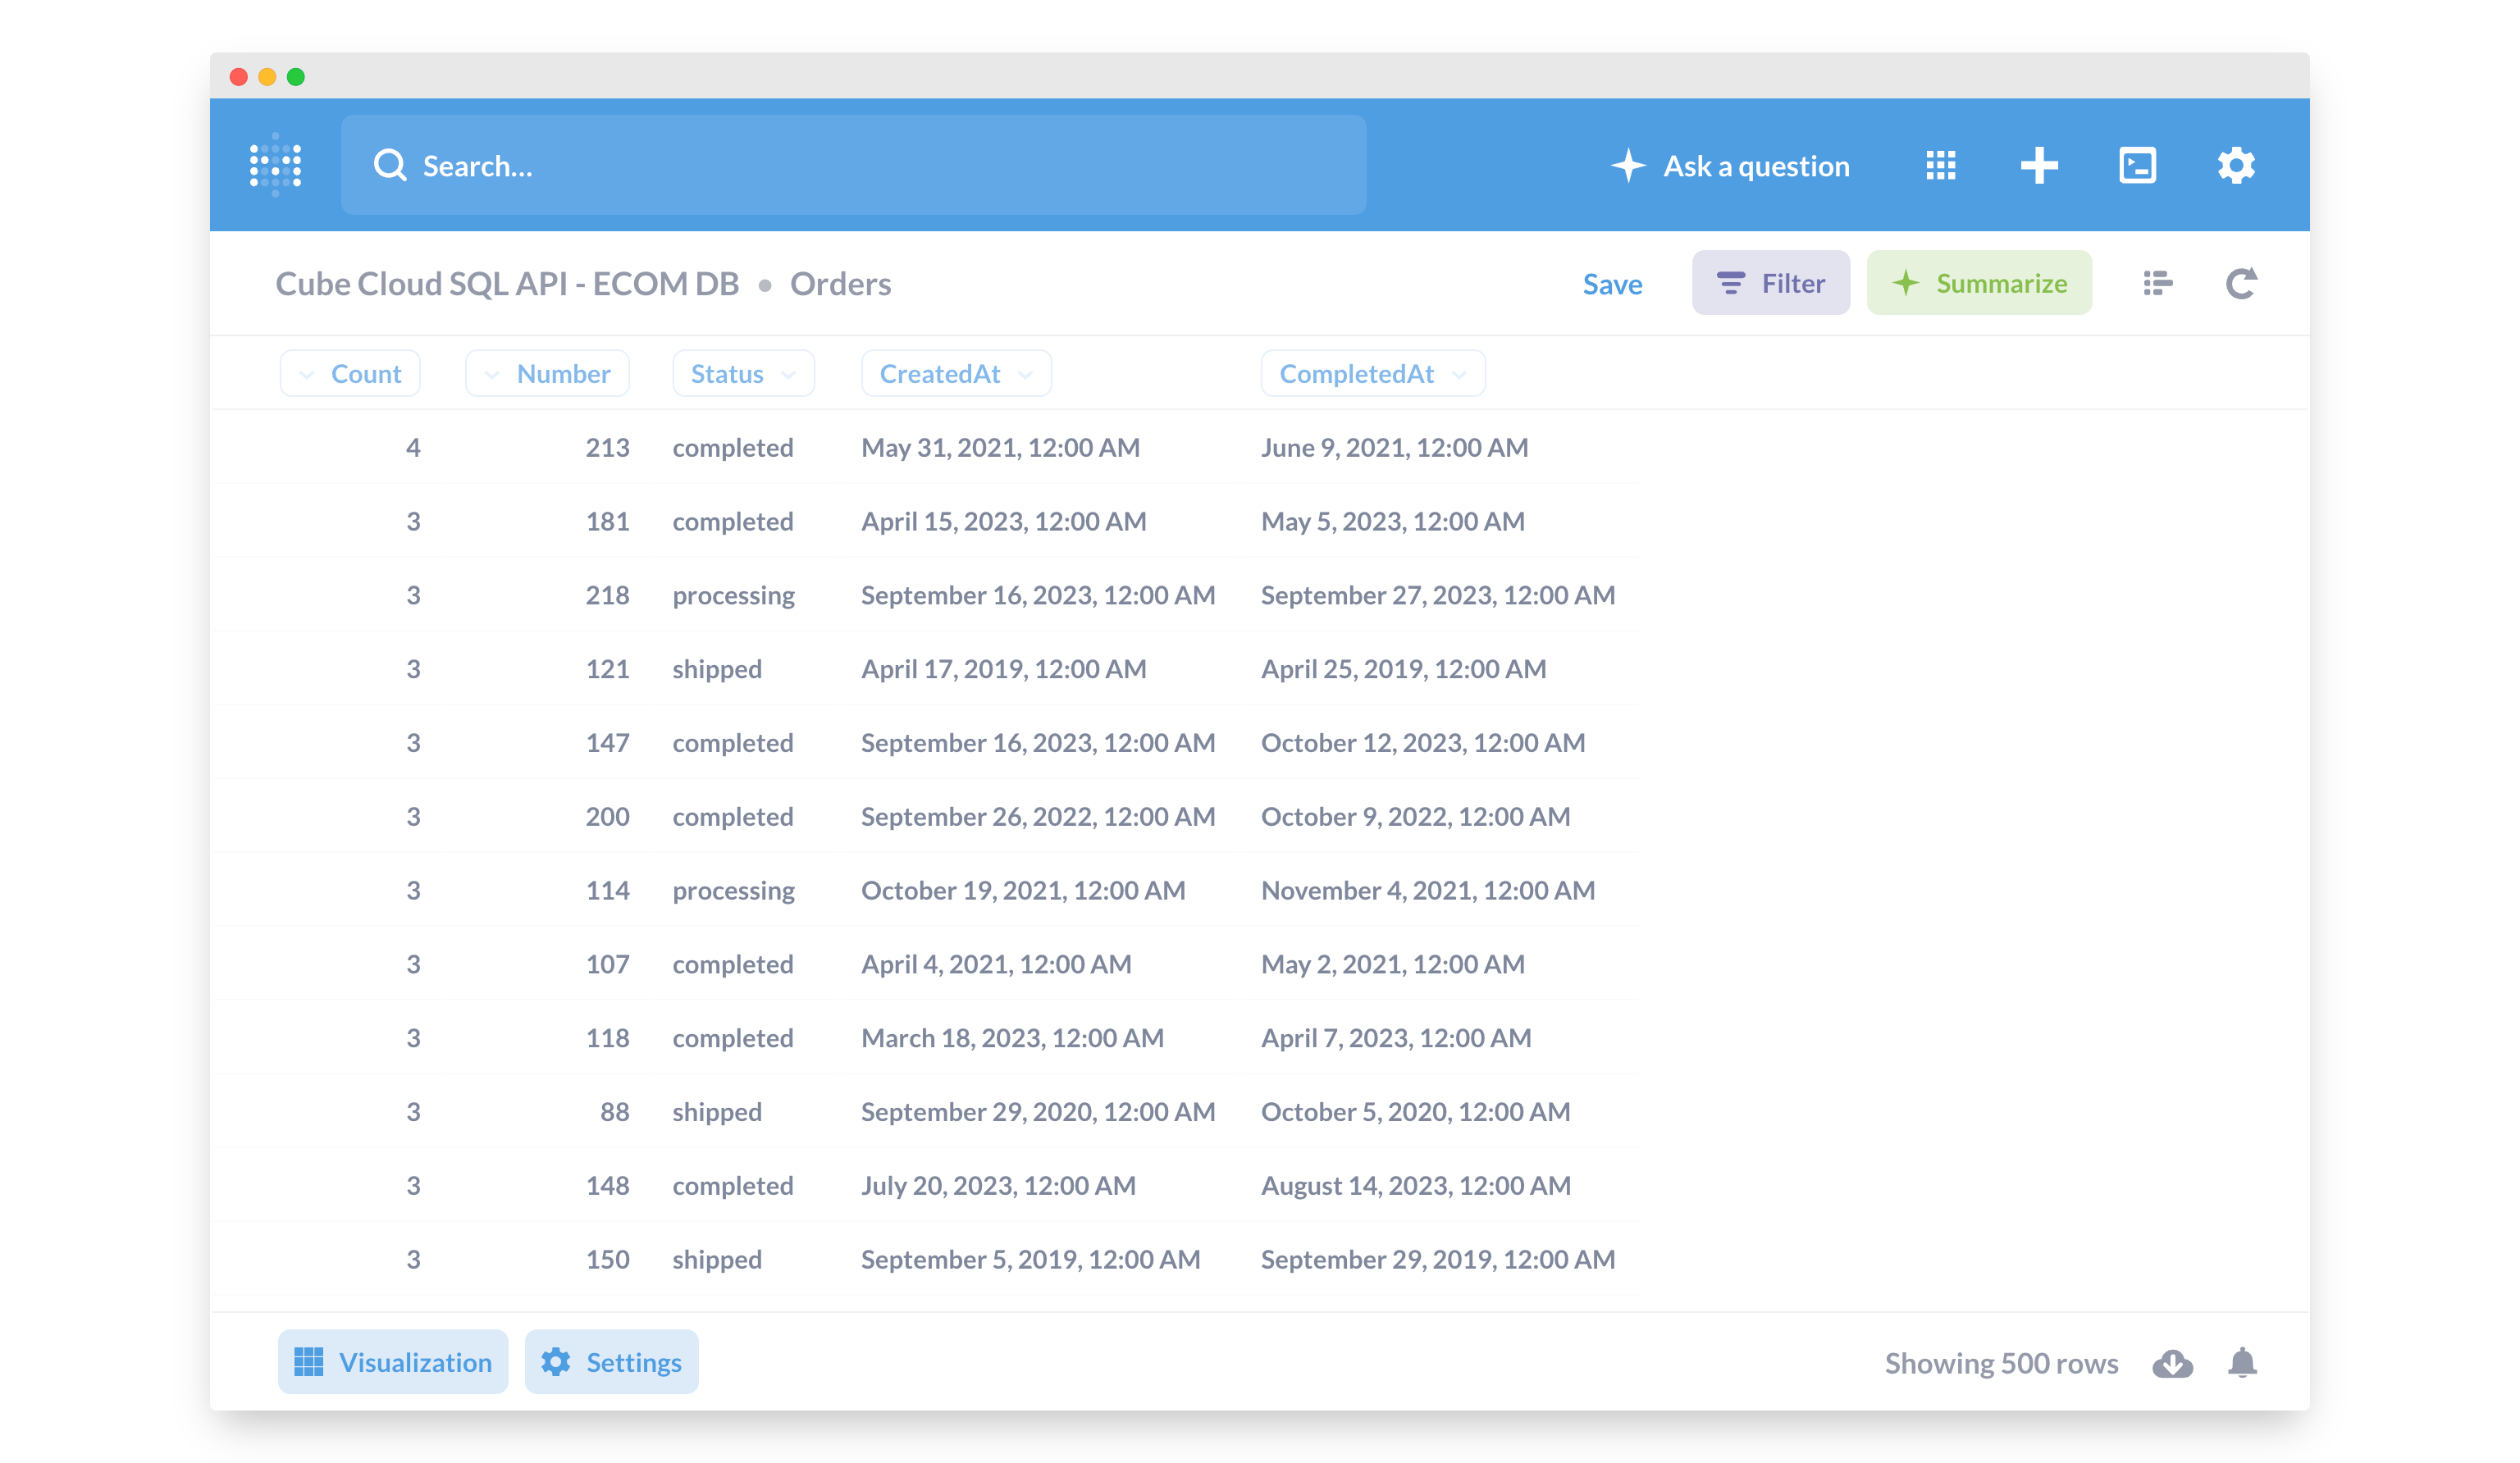Click the Search input field
This screenshot has width=2520, height=1463.
tap(853, 165)
